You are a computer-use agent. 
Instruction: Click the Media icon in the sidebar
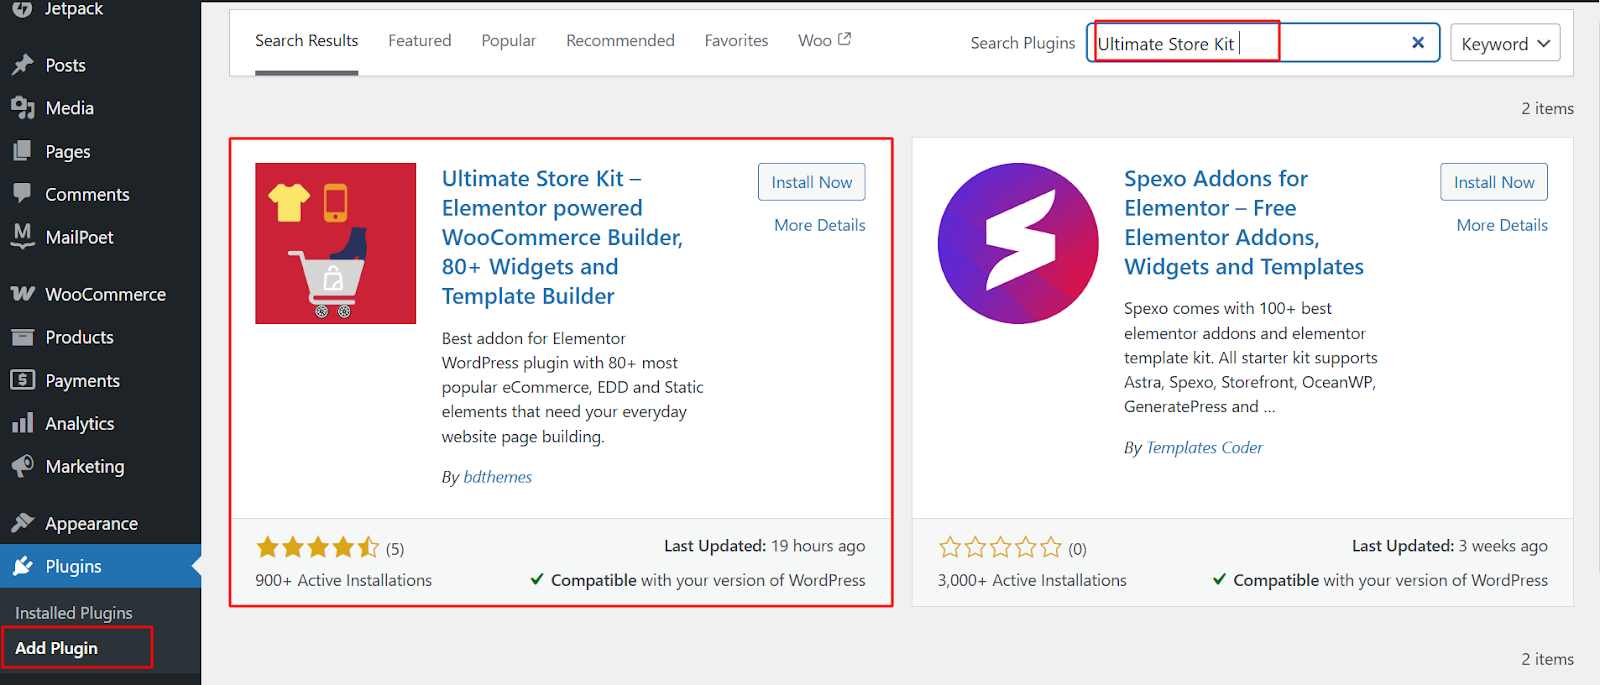click(x=22, y=108)
